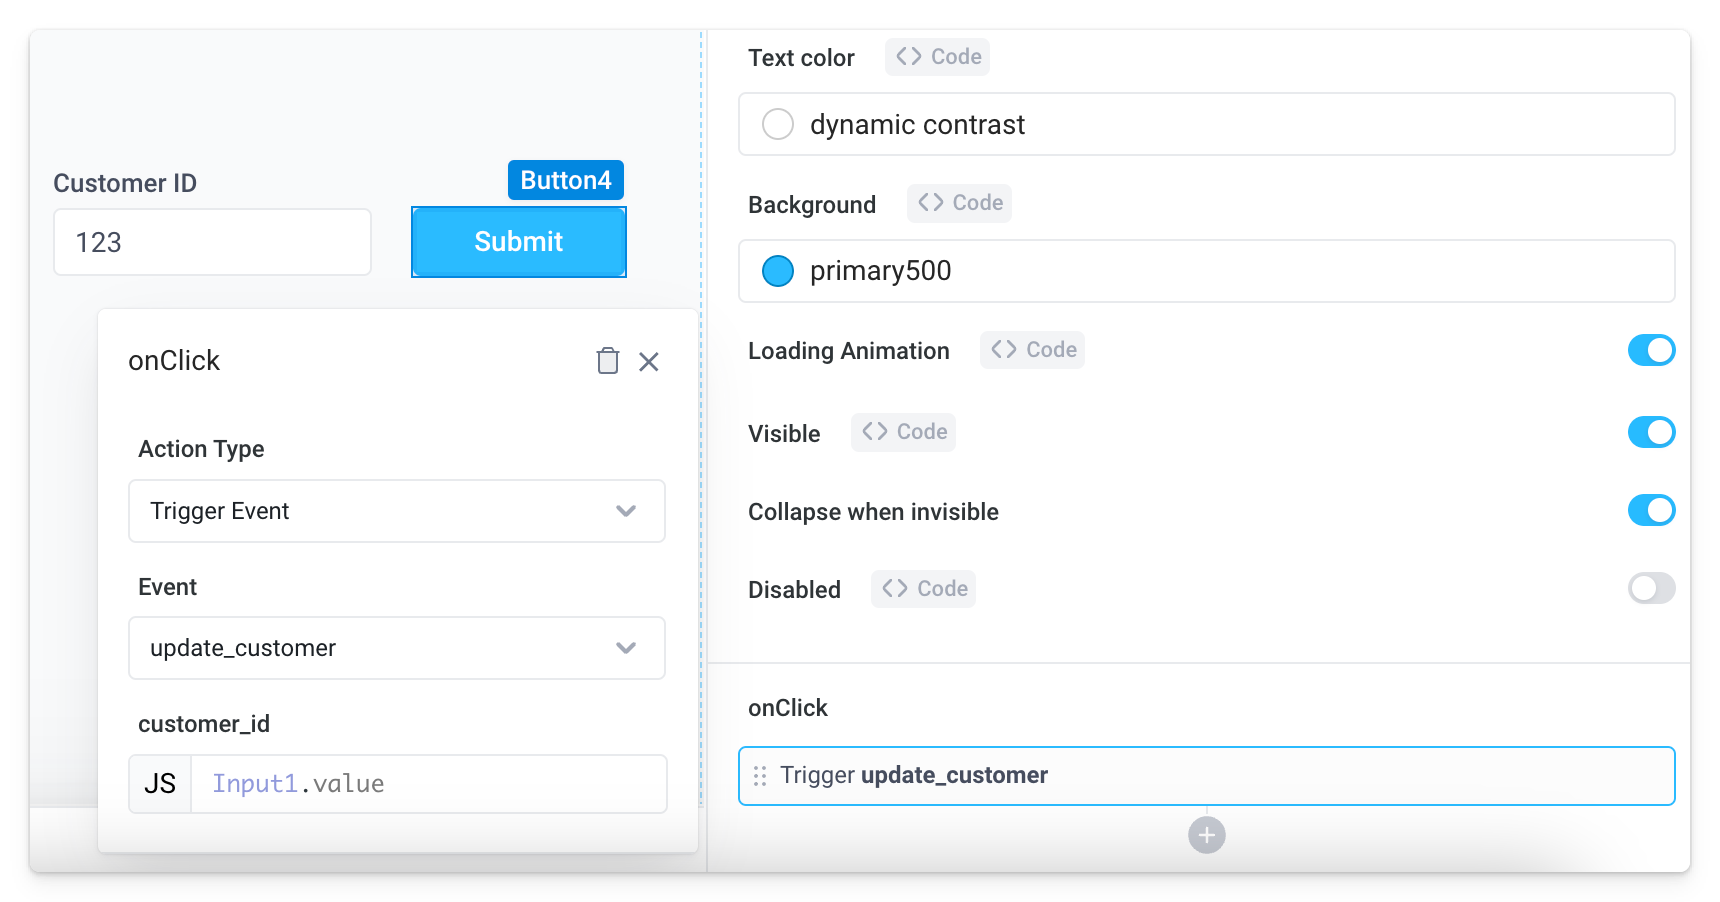Click the Trigger update_customer action row
The image size is (1720, 902).
click(1100, 775)
